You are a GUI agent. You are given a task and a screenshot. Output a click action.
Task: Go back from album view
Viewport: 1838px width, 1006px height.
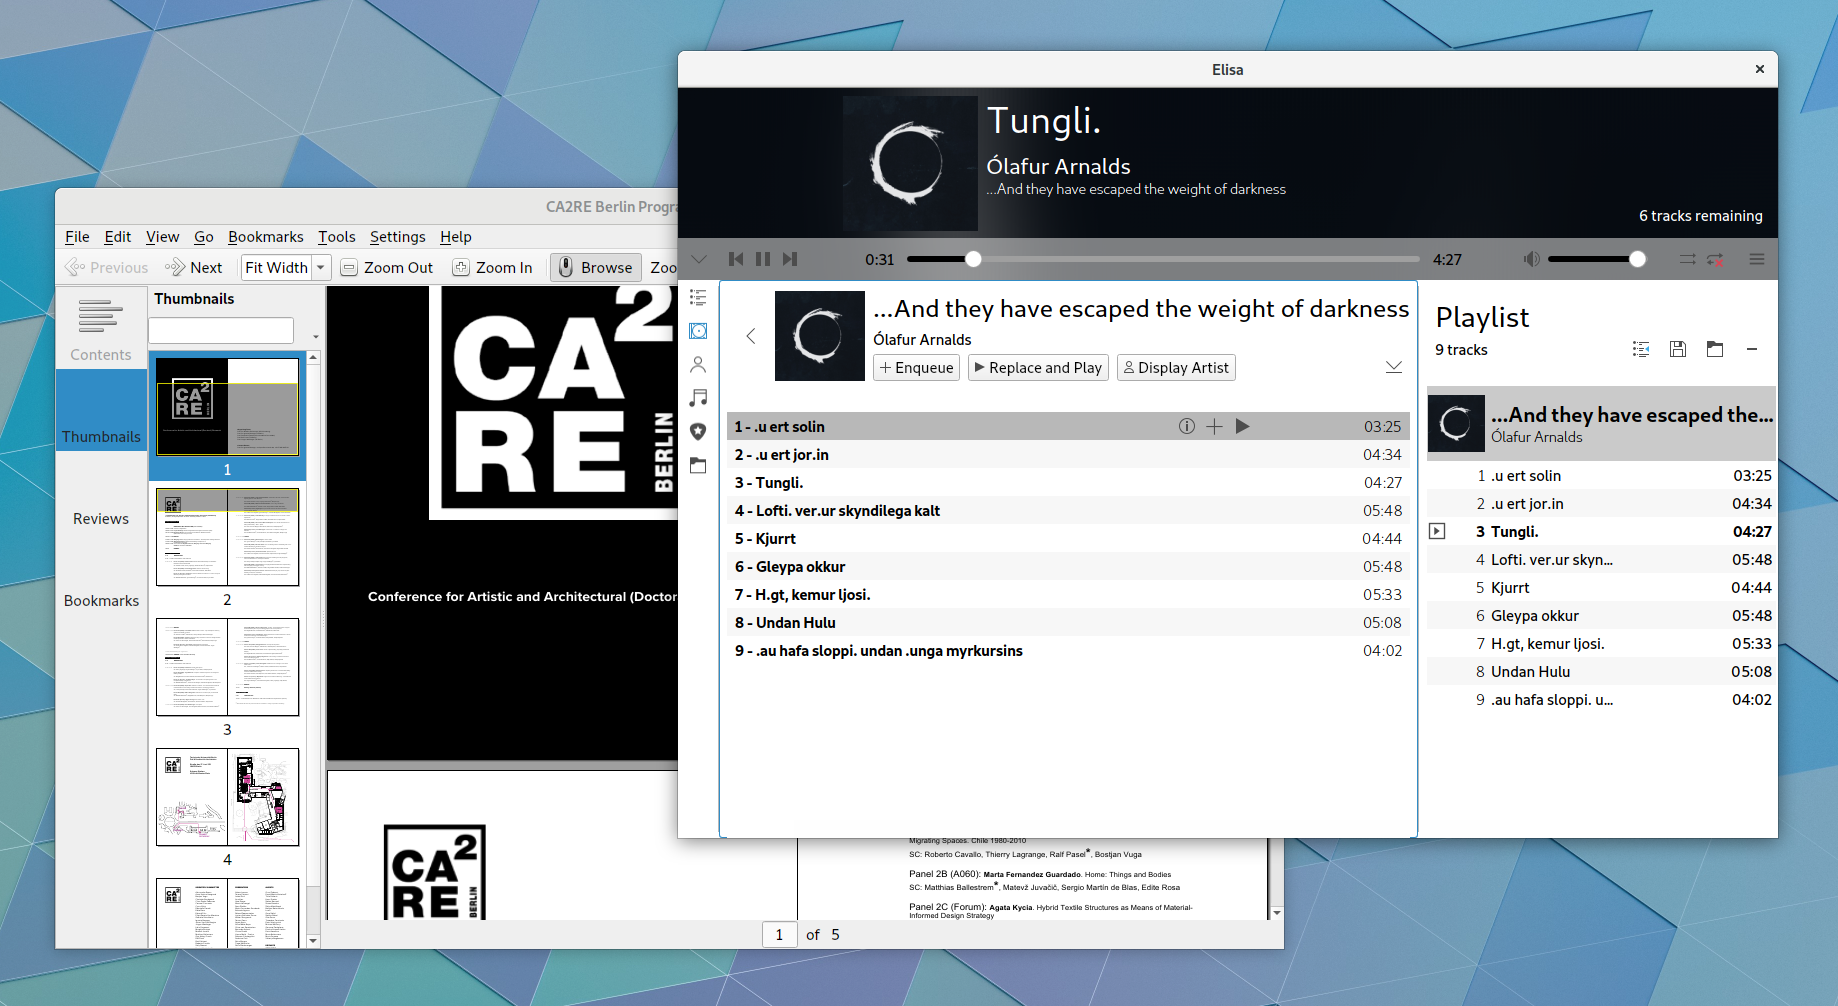click(x=751, y=336)
